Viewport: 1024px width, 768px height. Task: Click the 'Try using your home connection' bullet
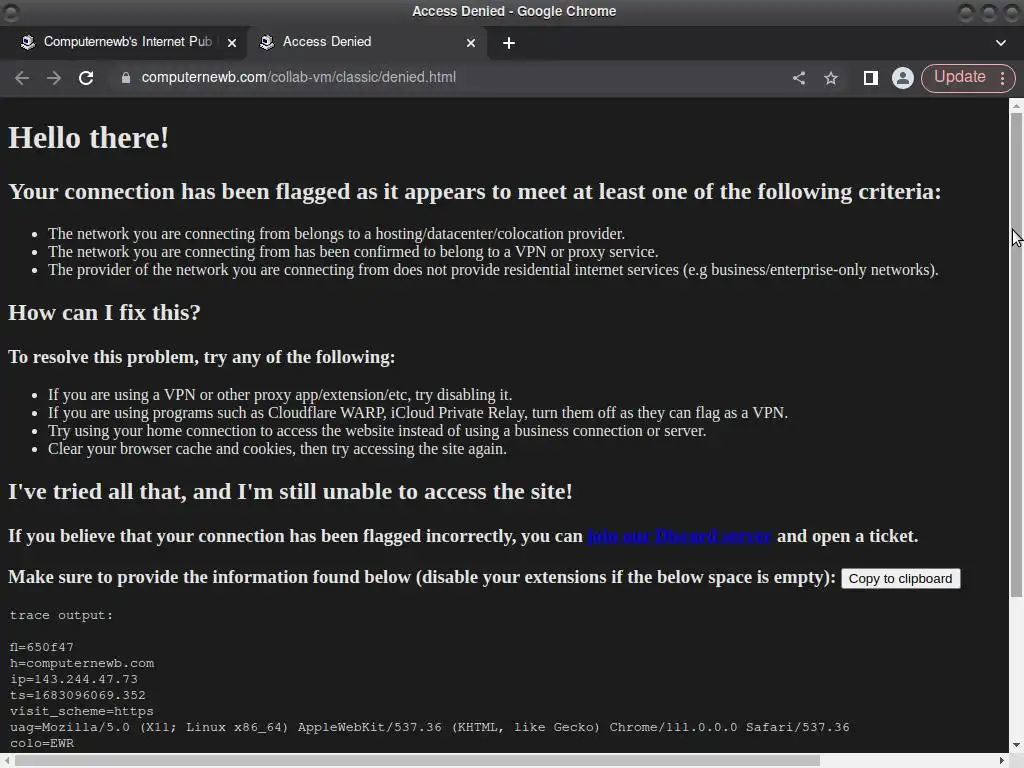[x=377, y=431]
